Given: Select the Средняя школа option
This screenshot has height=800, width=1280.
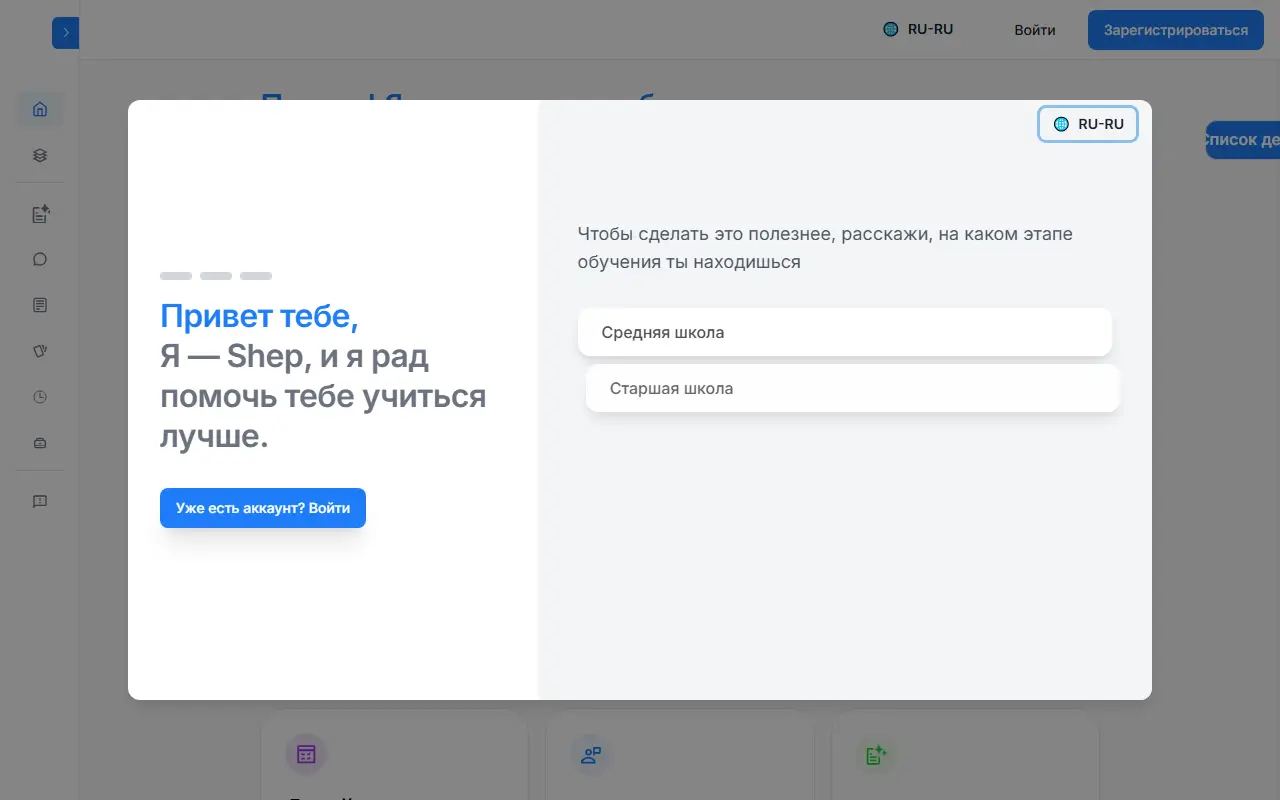Looking at the screenshot, I should (845, 332).
